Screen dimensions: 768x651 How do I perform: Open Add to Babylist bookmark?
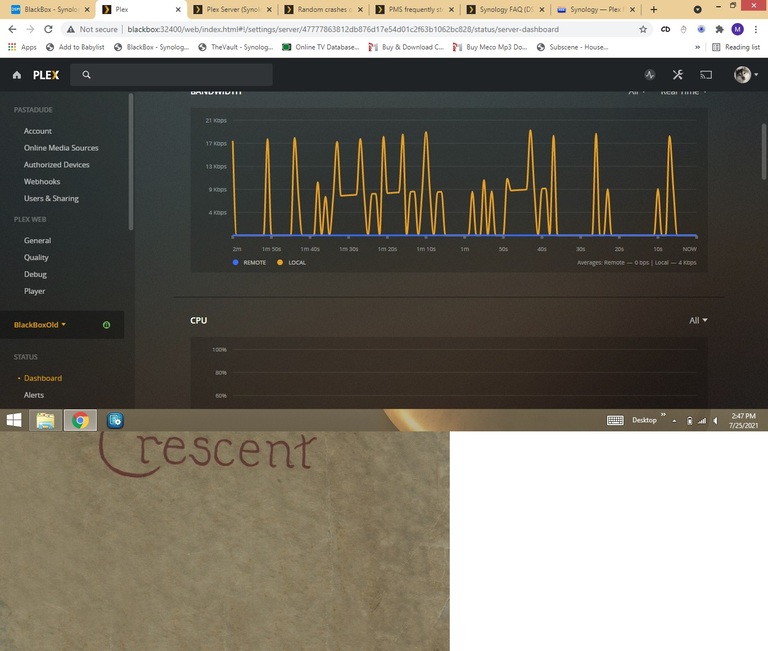[x=75, y=47]
